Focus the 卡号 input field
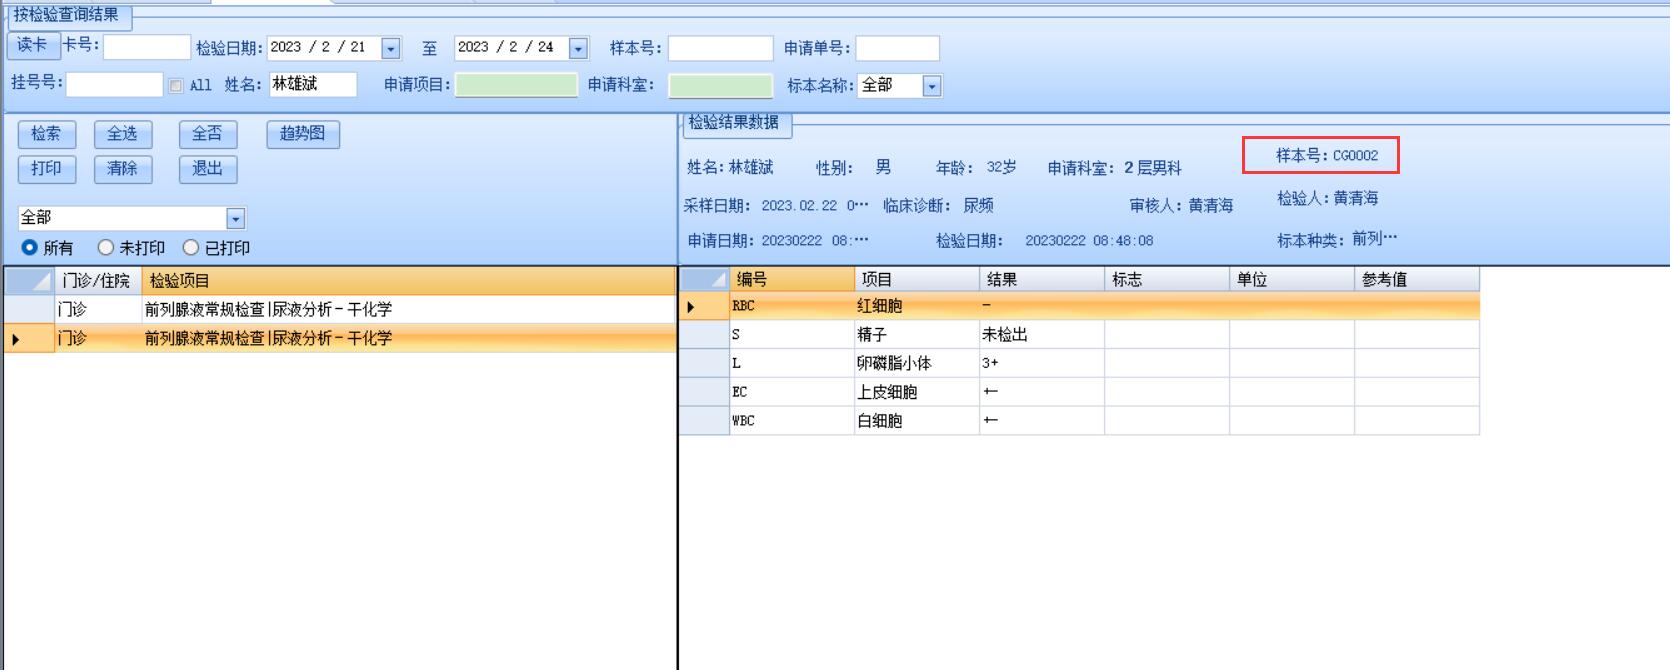The image size is (1670, 670). pos(147,47)
